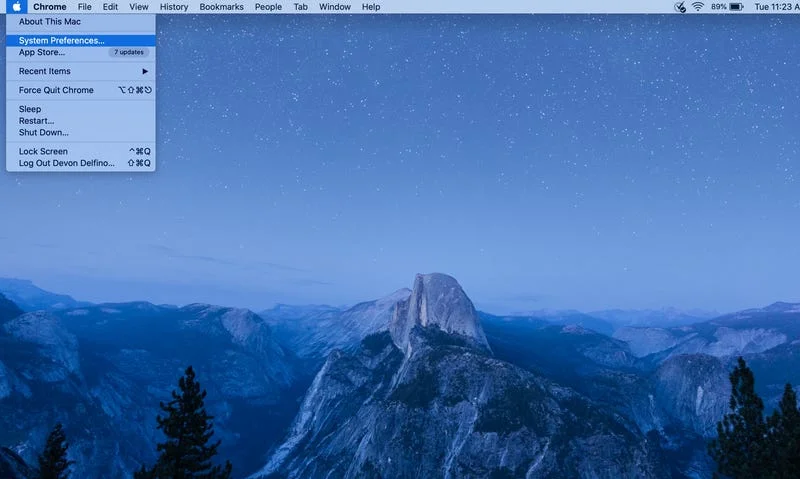Screen dimensions: 800x479
Task: Select Shut Down option
Action: click(43, 132)
